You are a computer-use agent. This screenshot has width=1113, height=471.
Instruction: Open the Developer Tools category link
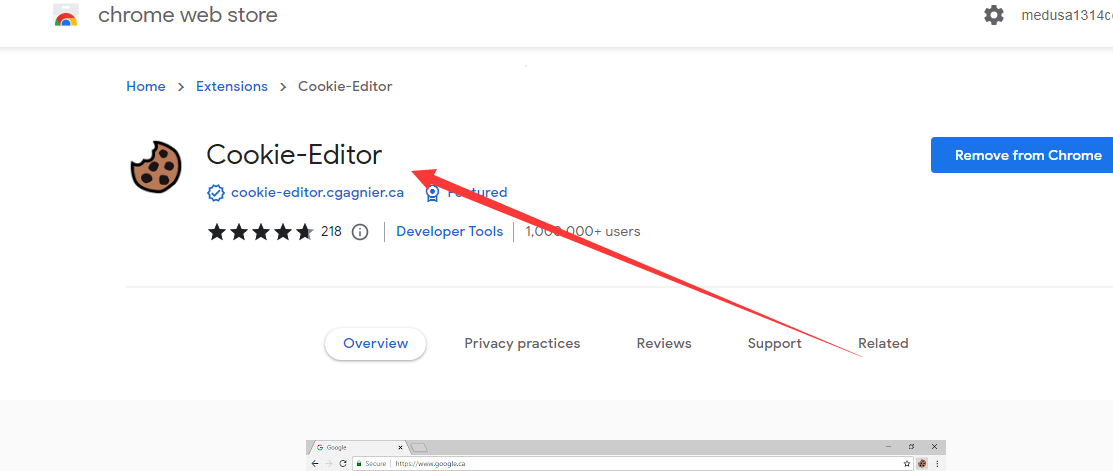tap(449, 231)
